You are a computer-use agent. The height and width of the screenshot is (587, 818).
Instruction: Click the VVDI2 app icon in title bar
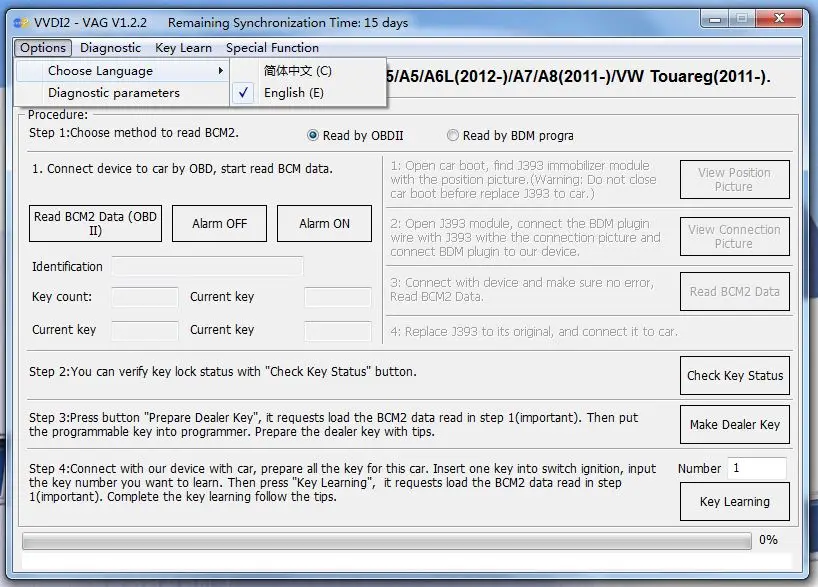tap(20, 23)
